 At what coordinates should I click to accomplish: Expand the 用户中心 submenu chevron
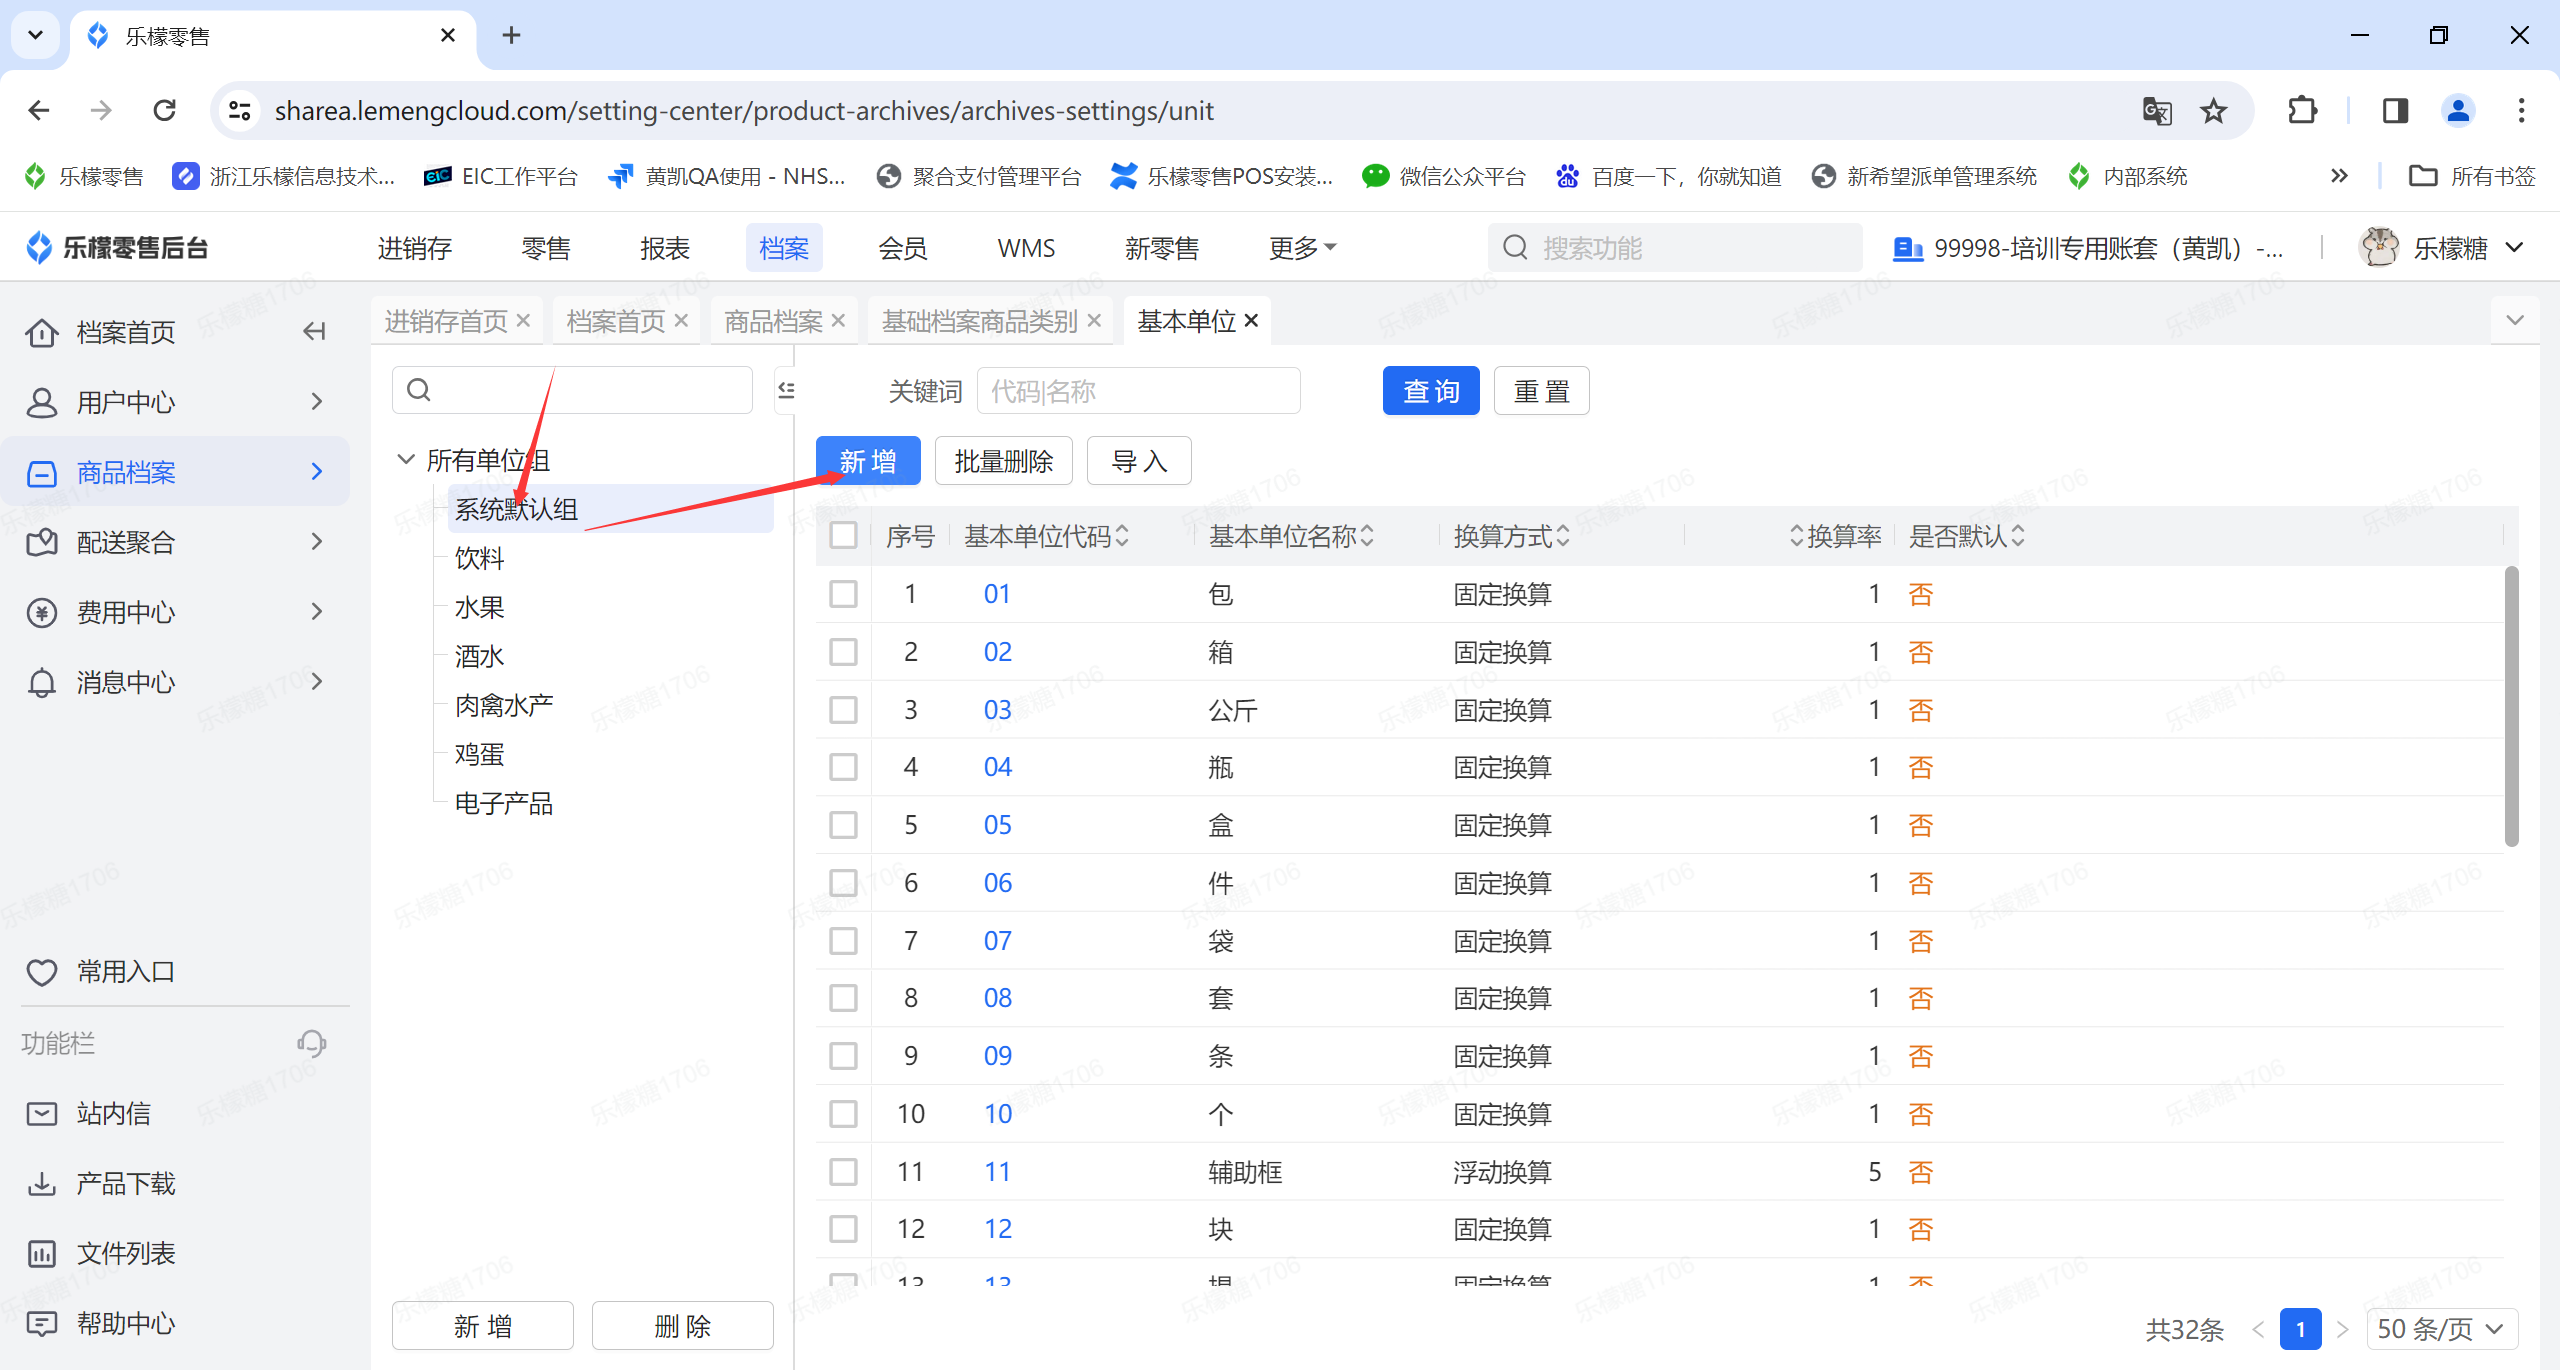pyautogui.click(x=317, y=402)
